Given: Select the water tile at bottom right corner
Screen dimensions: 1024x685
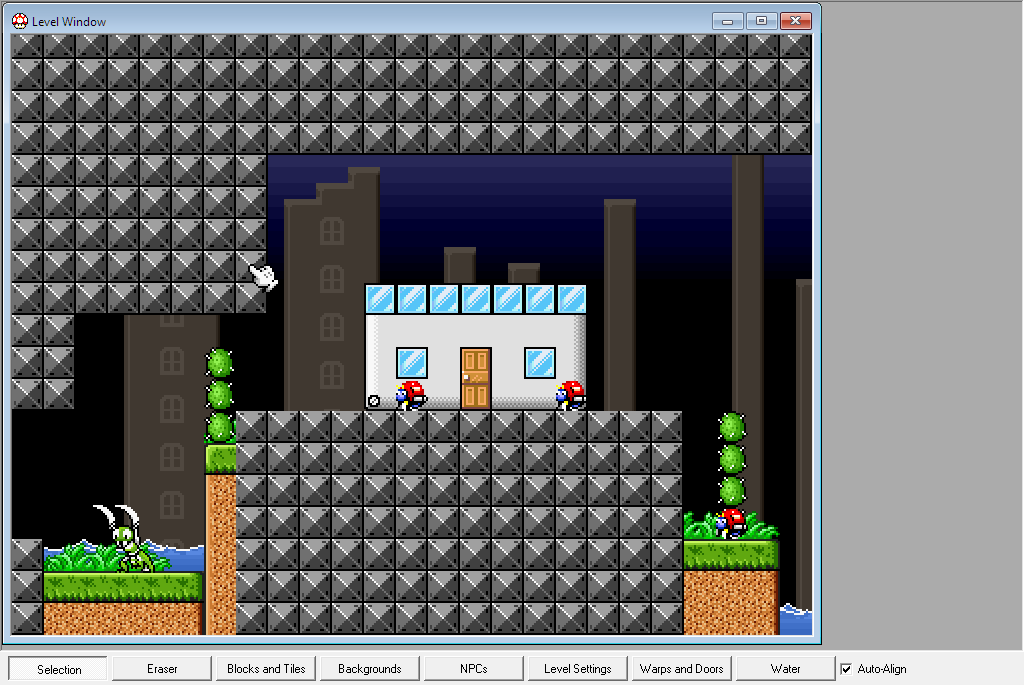Looking at the screenshot, I should pyautogui.click(x=796, y=620).
